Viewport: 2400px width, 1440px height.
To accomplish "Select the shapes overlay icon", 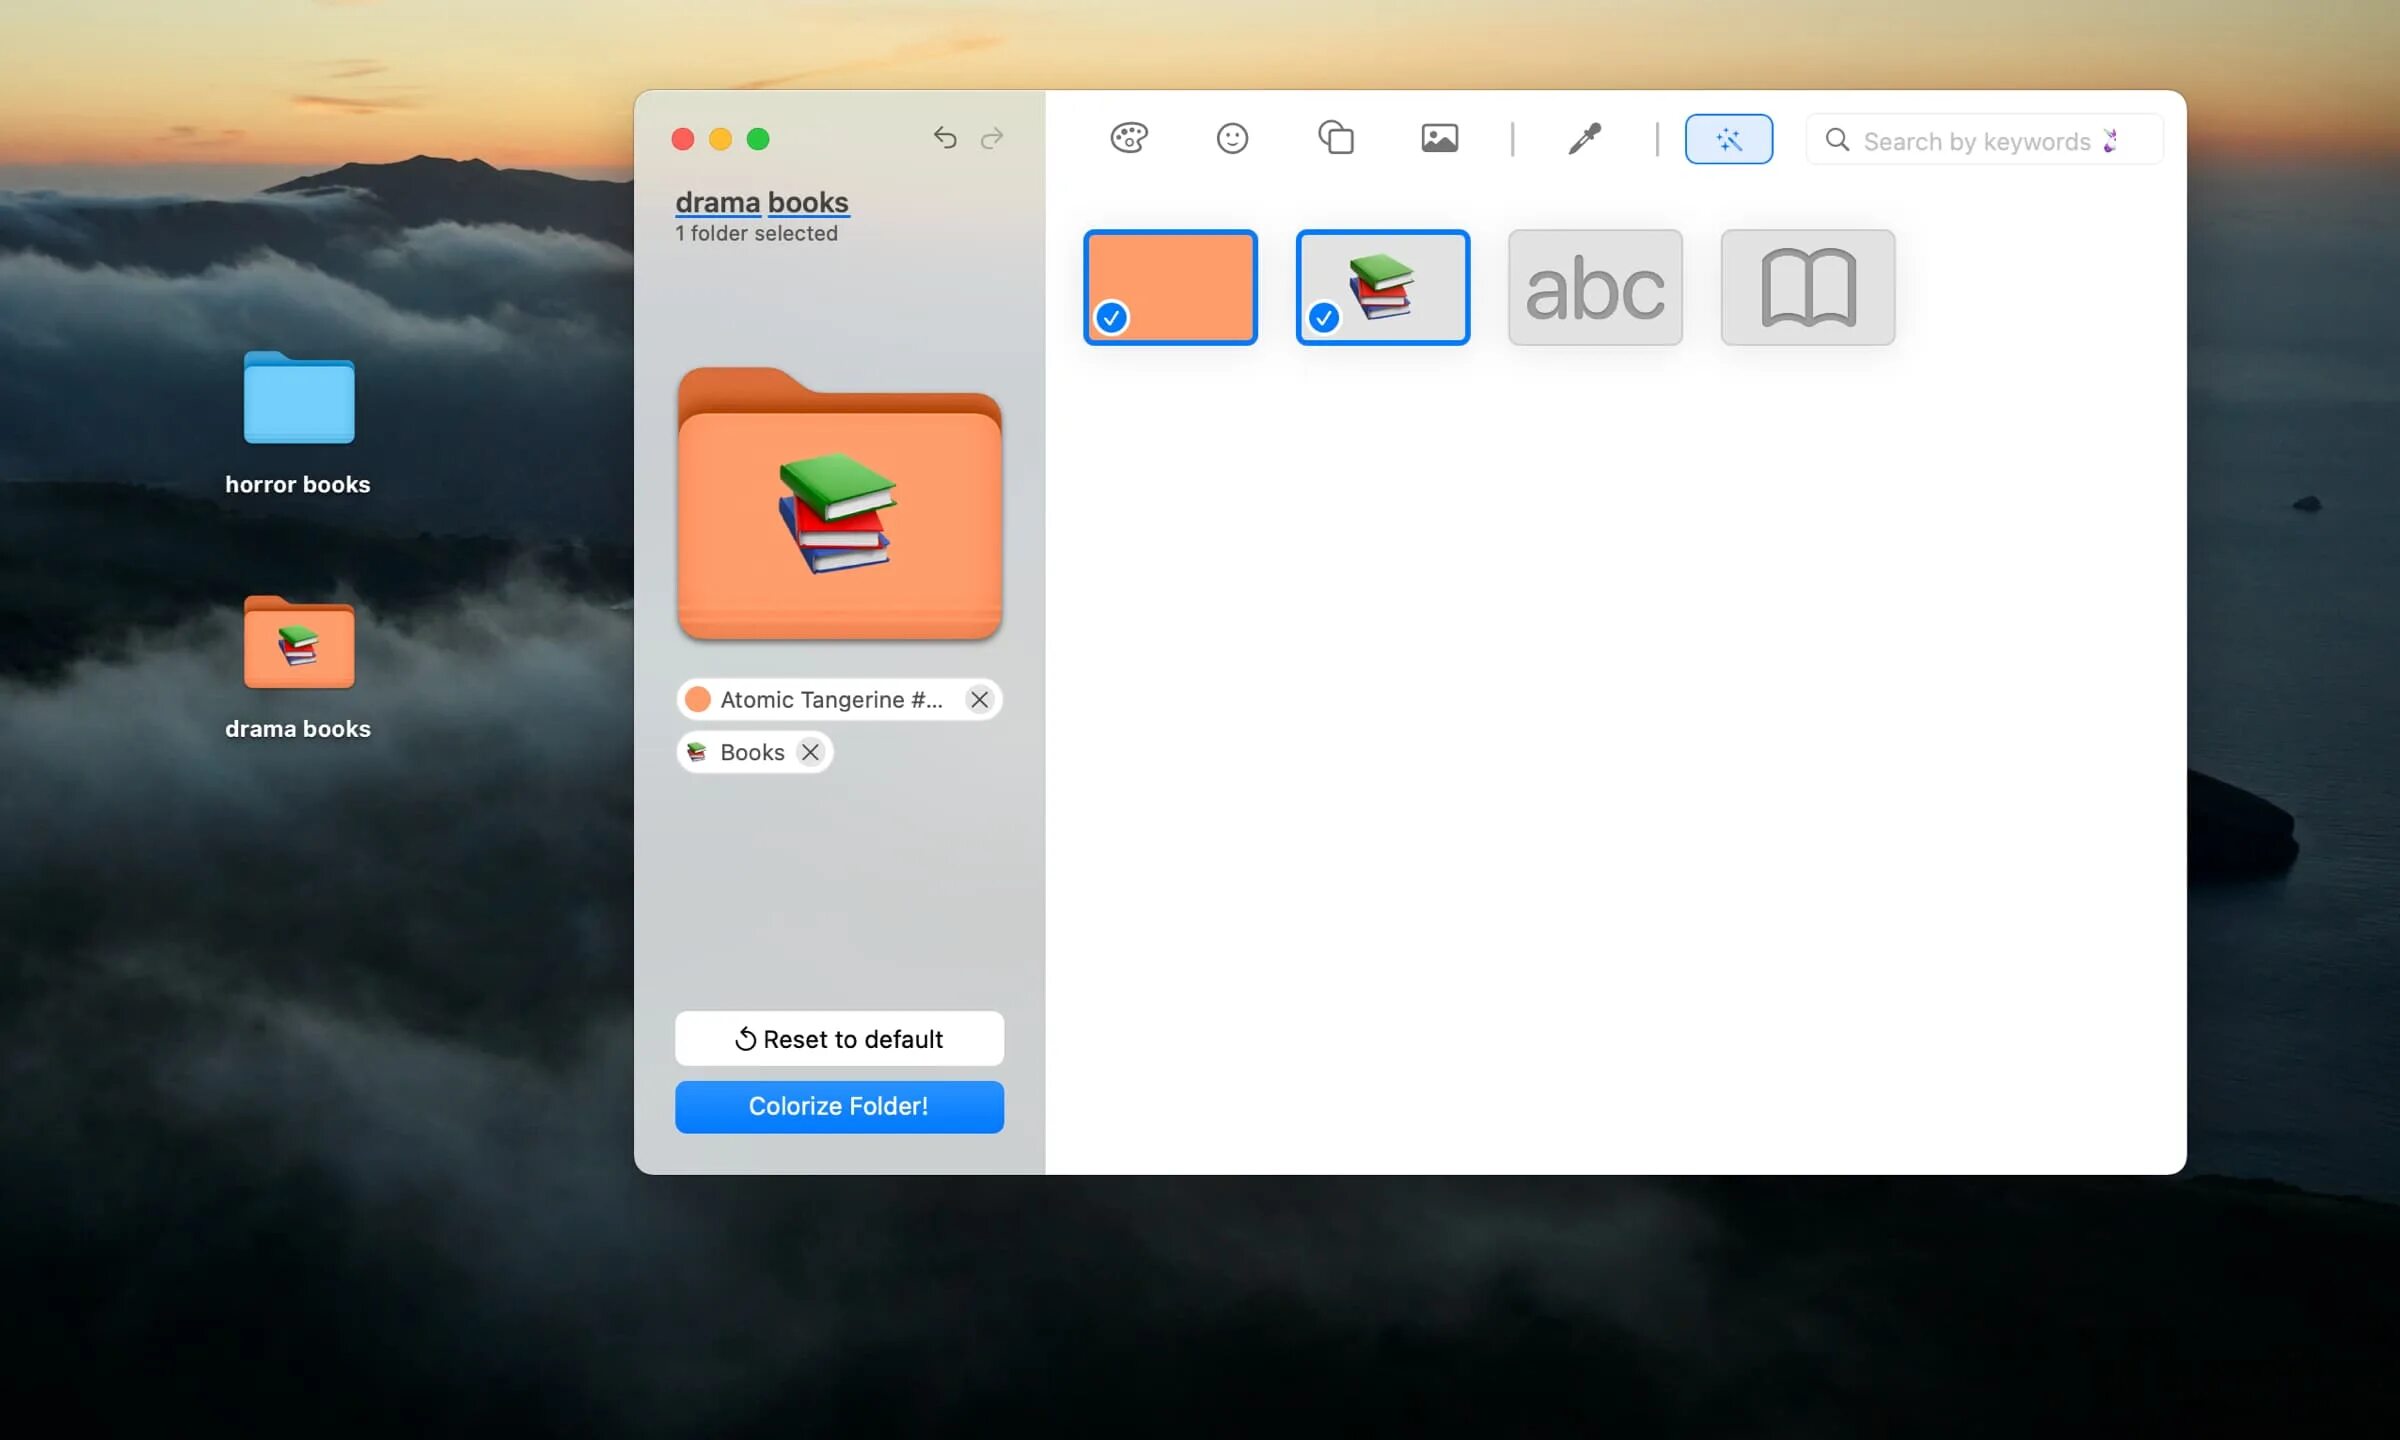I will tap(1336, 138).
